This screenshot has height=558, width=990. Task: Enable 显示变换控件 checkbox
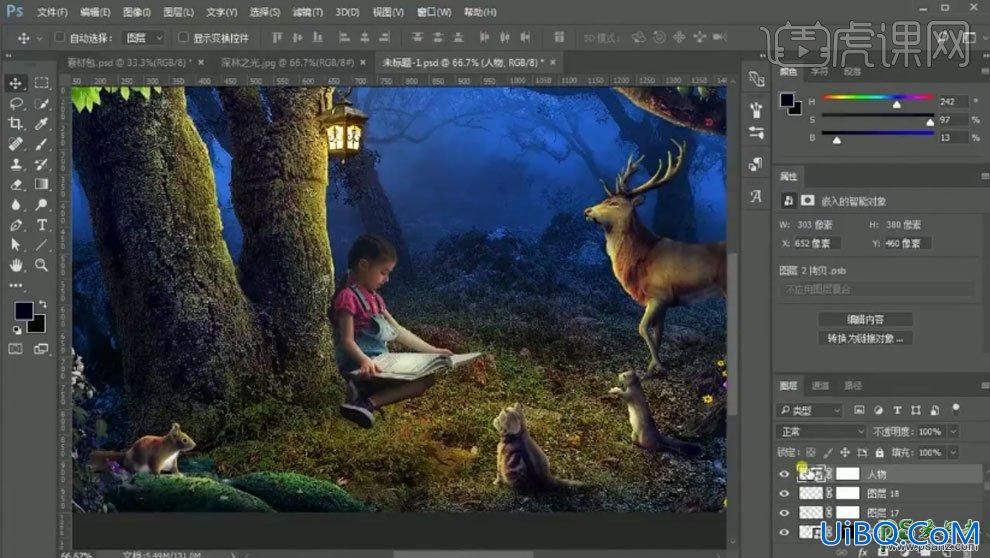[x=183, y=37]
